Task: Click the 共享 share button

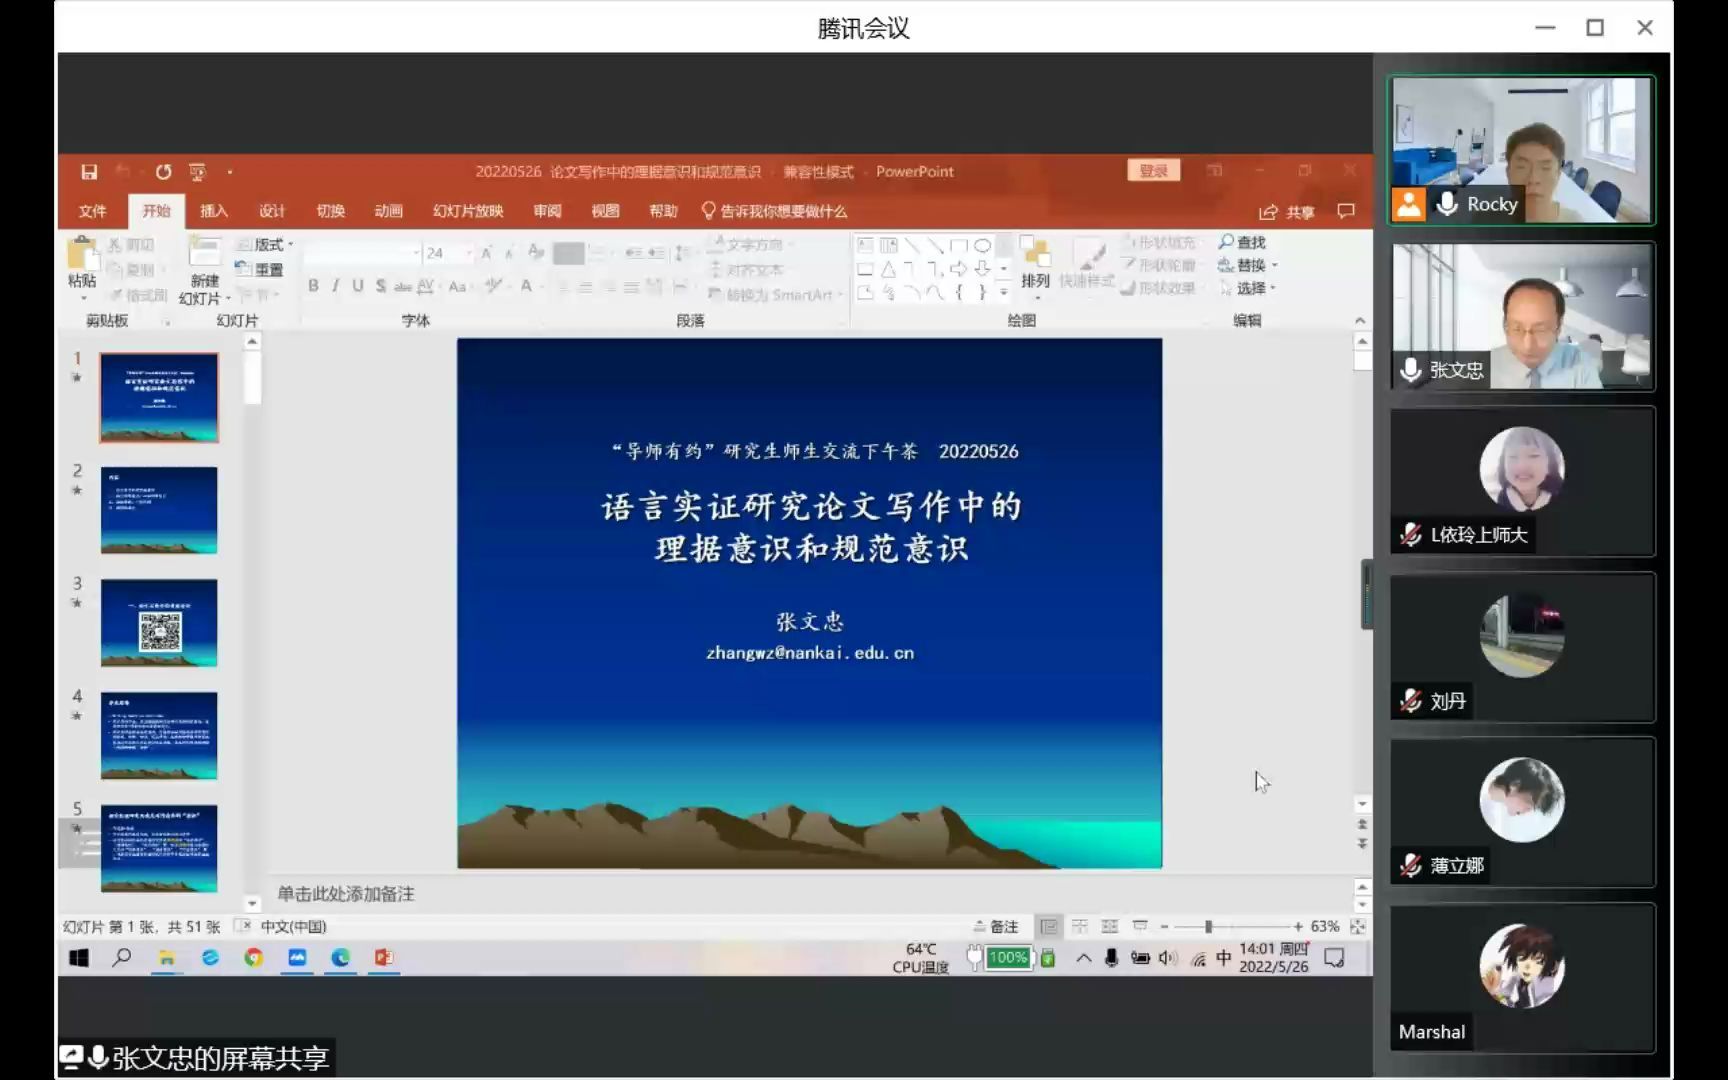Action: tap(1287, 211)
